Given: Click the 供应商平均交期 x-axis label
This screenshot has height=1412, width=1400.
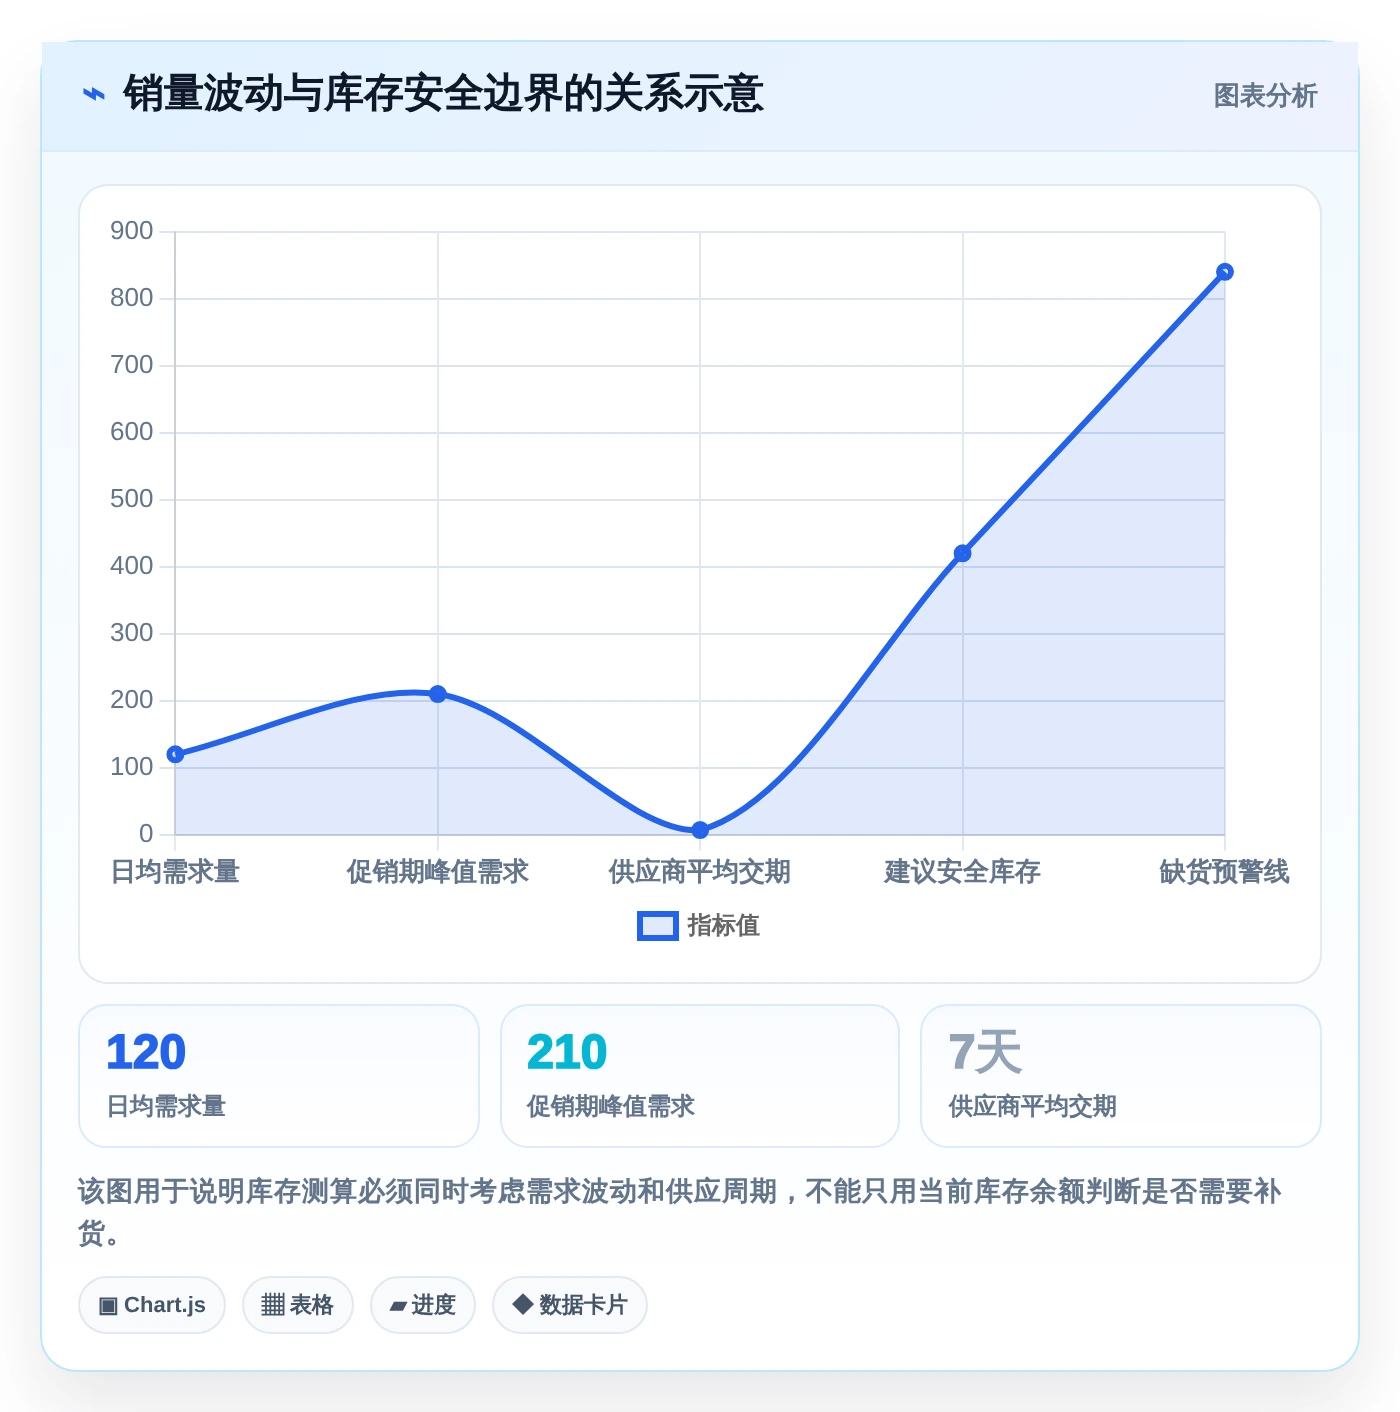Looking at the screenshot, I should click(700, 872).
